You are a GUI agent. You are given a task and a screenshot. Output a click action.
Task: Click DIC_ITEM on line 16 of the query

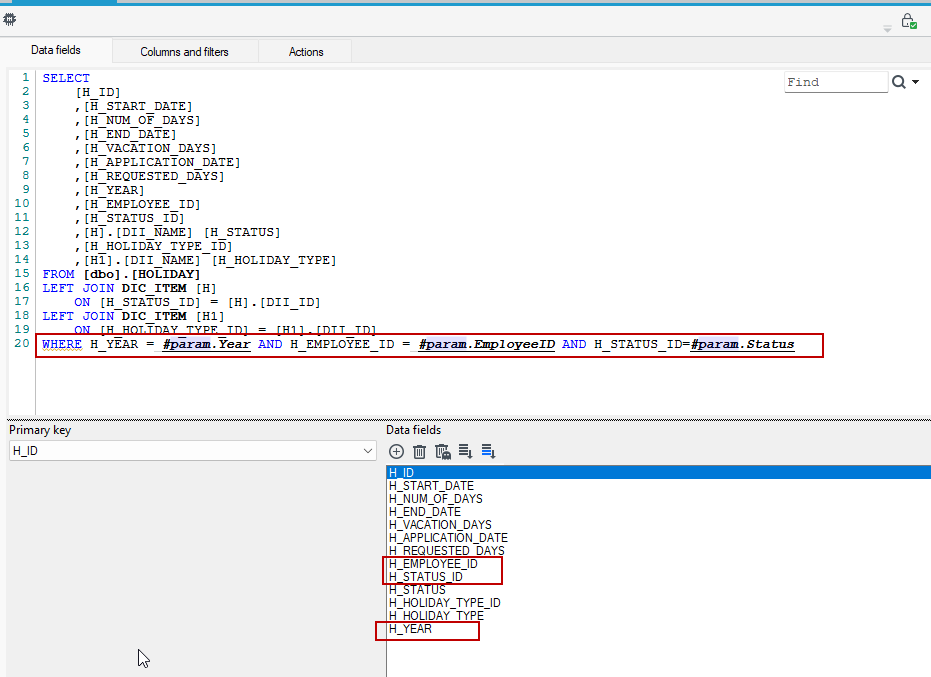154,289
